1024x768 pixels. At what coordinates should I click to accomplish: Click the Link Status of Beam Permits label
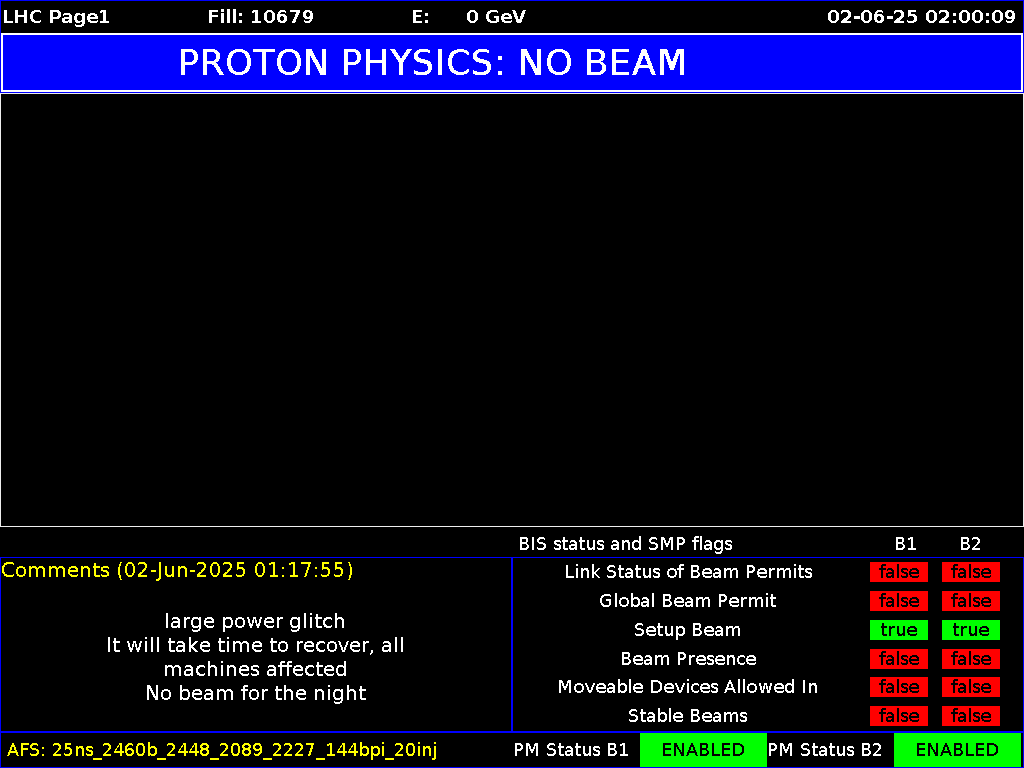click(688, 572)
